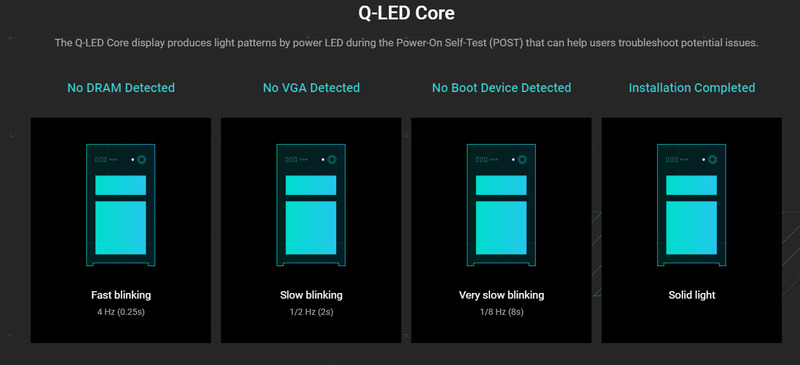Click power button circle on Fast blinking case
This screenshot has height=365, width=800.
coord(142,160)
